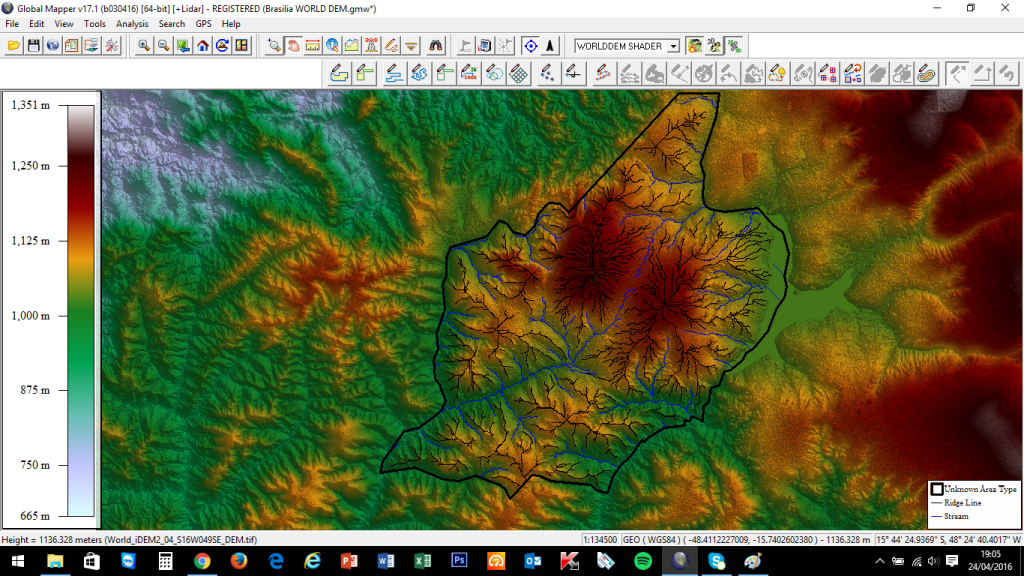Image resolution: width=1024 pixels, height=576 pixels.
Task: Click the Open Data File folder icon
Action: point(14,45)
